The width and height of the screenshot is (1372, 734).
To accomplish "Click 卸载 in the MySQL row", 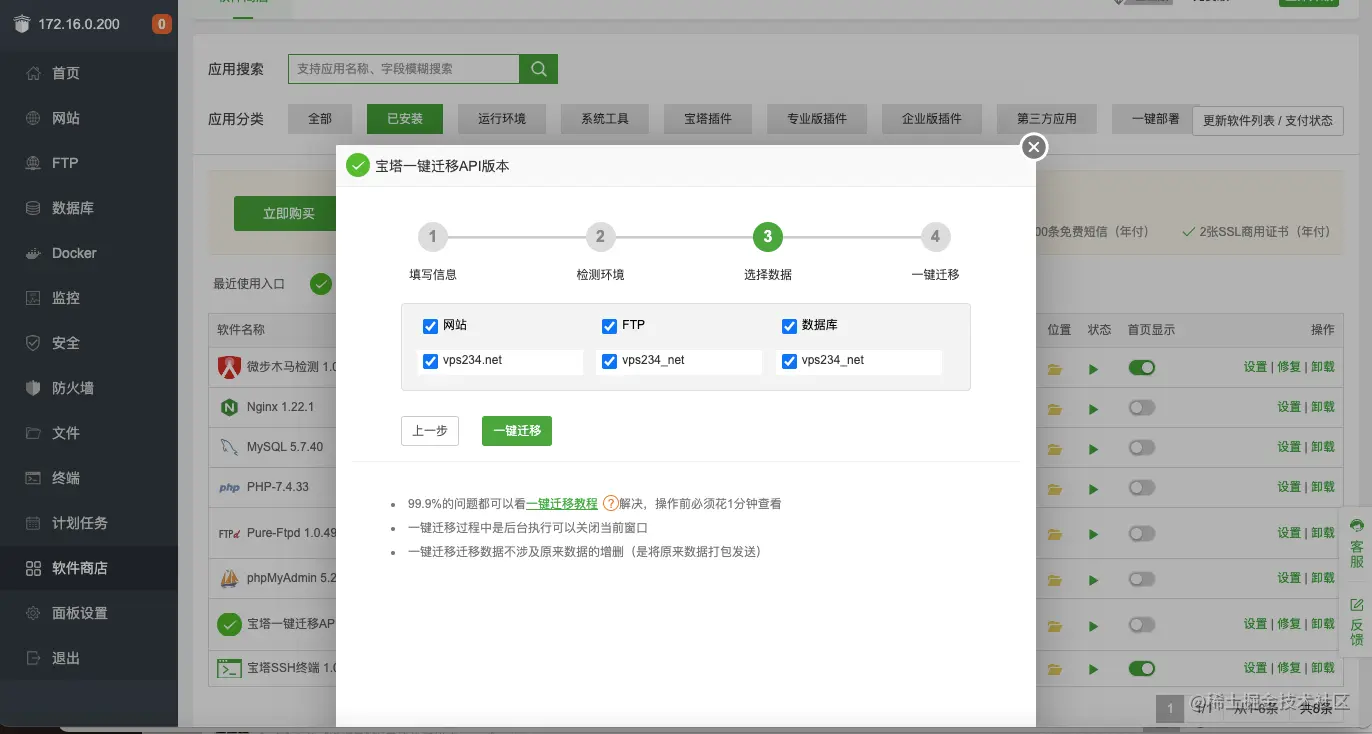I will click(x=1323, y=447).
